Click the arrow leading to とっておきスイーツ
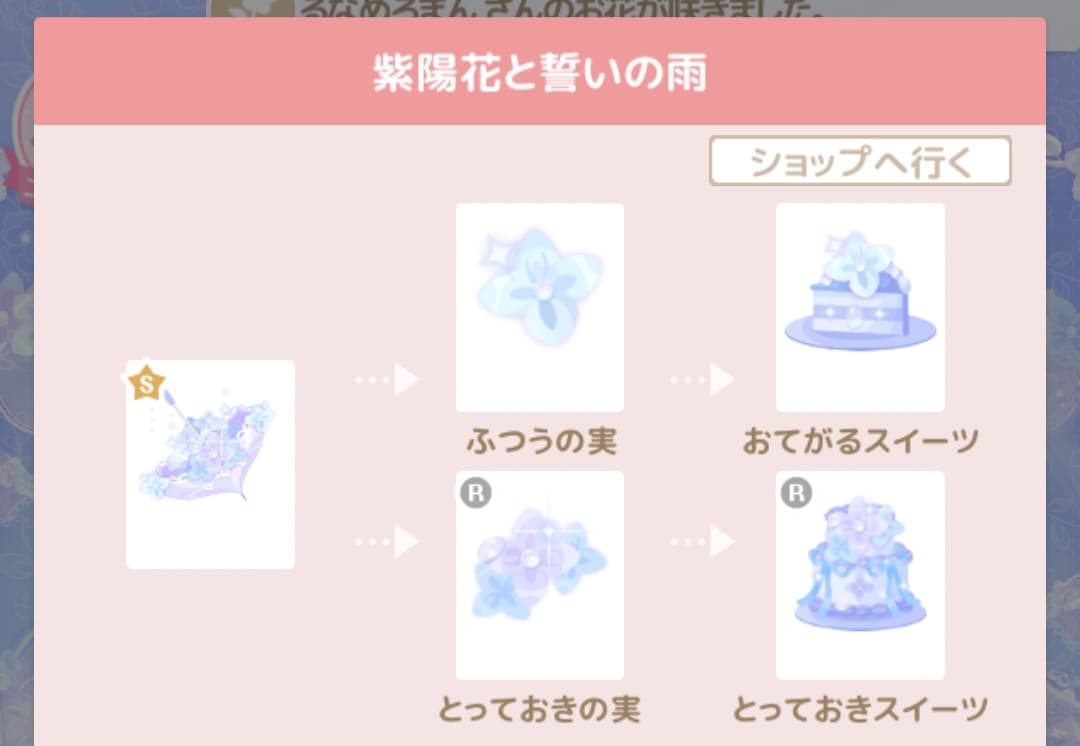Image resolution: width=1080 pixels, height=746 pixels. tap(703, 541)
